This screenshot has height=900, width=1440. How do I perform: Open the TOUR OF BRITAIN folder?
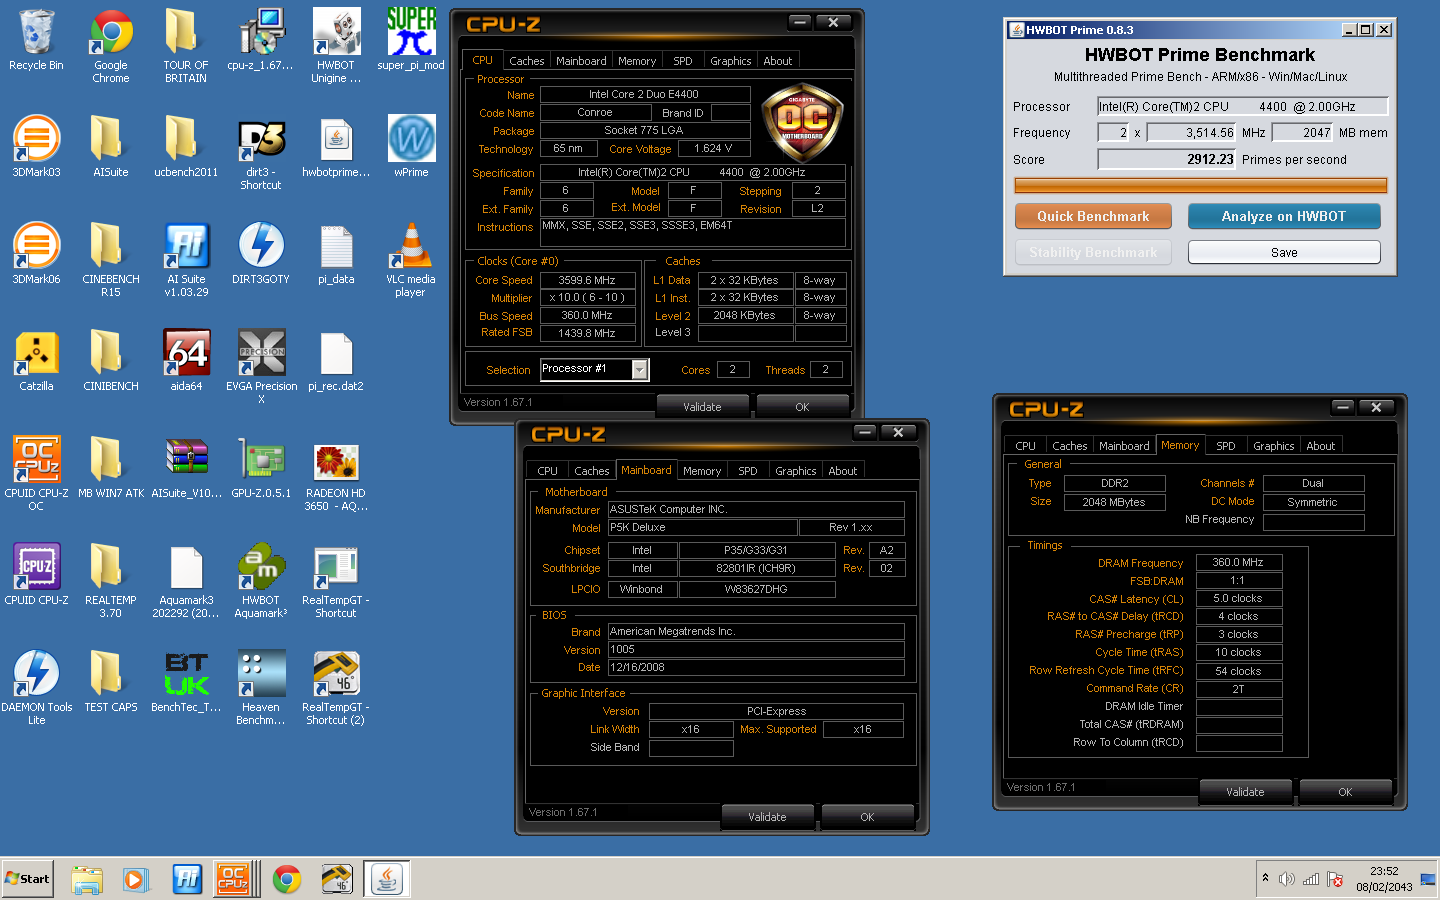186,45
